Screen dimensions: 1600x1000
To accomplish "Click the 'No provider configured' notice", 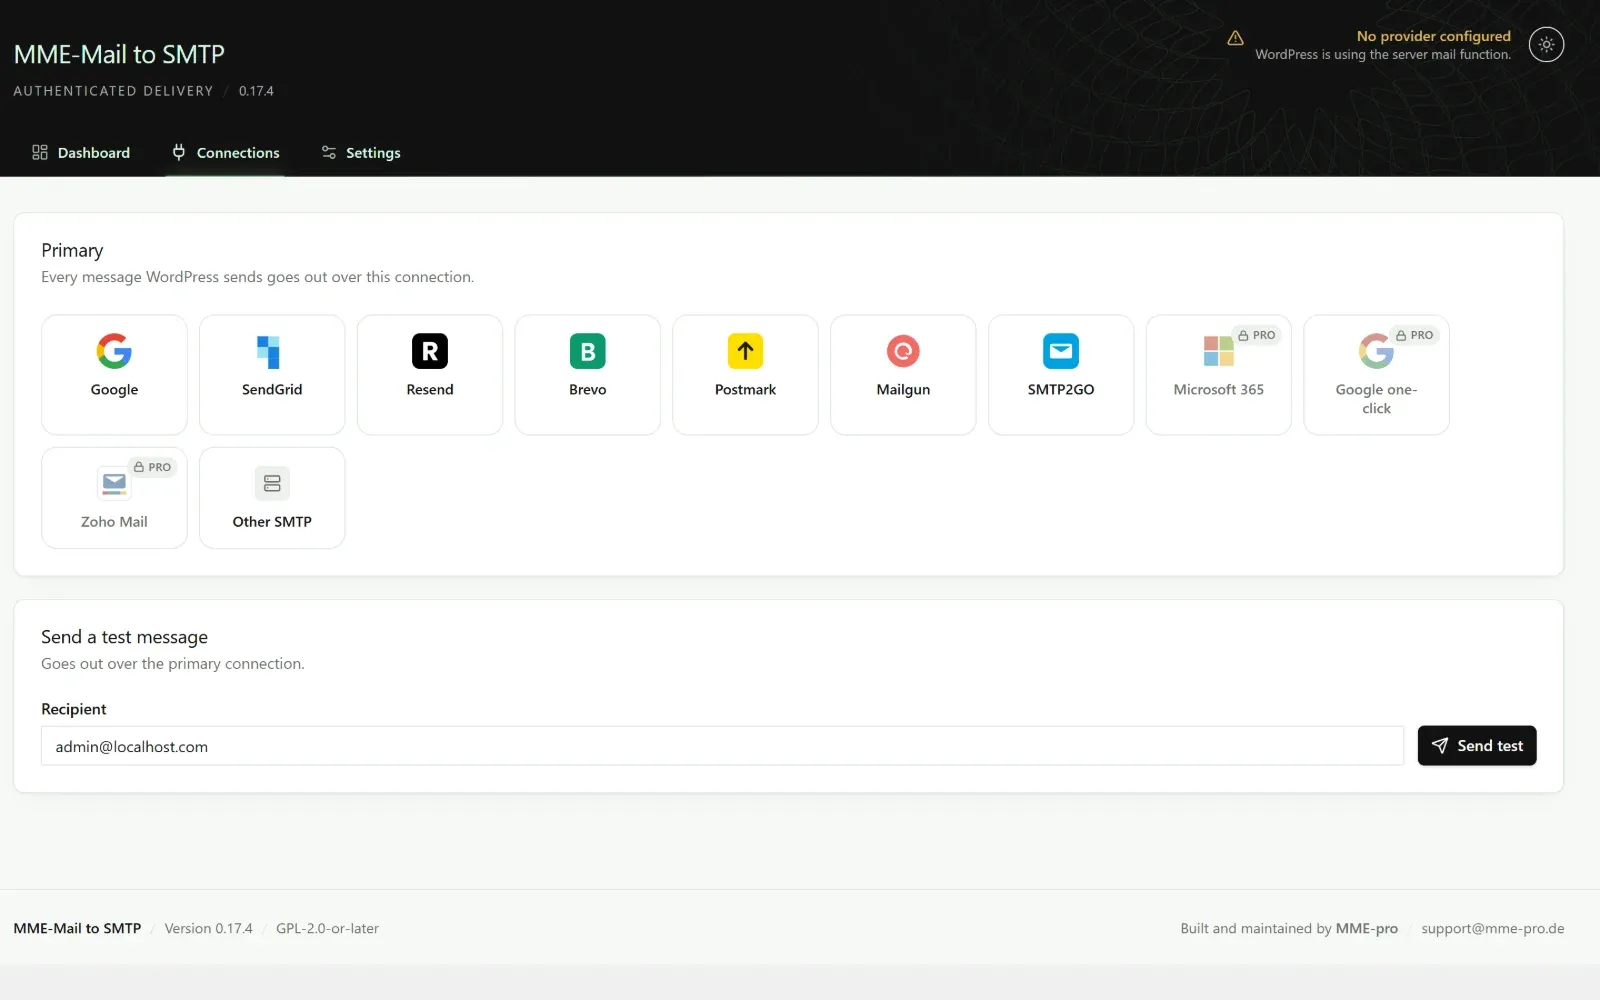I will [x=1433, y=36].
